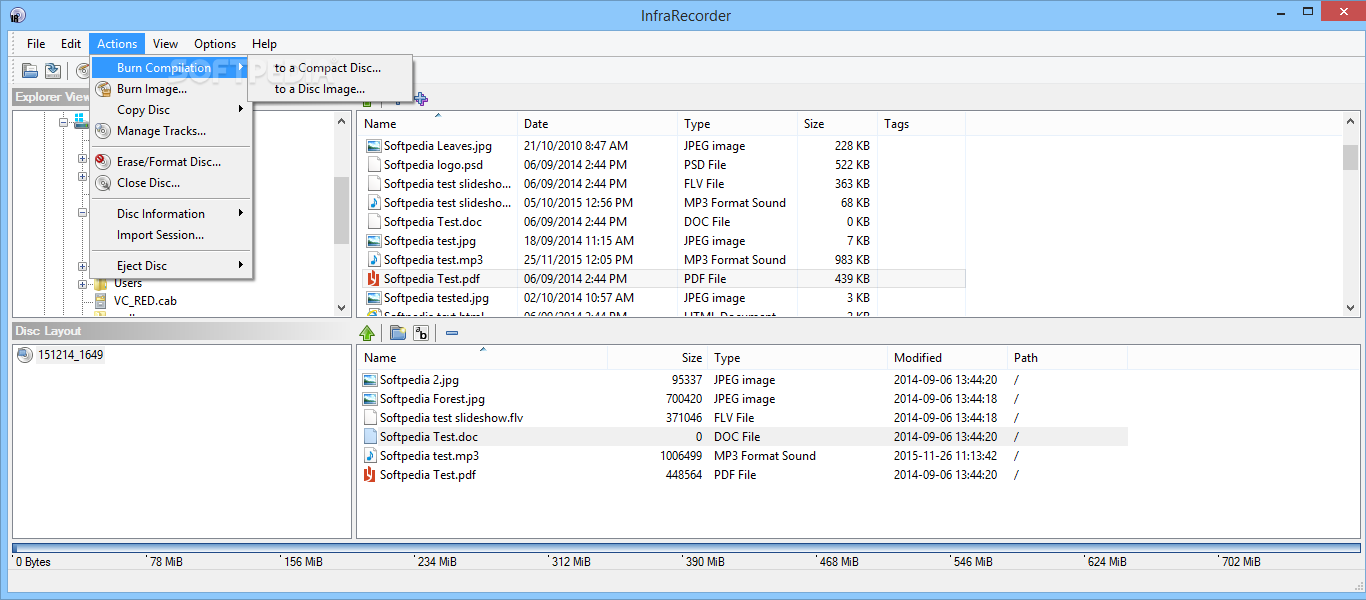This screenshot has height=600, width=1366.
Task: Select Softpedia logo.psd file row
Action: (x=665, y=165)
